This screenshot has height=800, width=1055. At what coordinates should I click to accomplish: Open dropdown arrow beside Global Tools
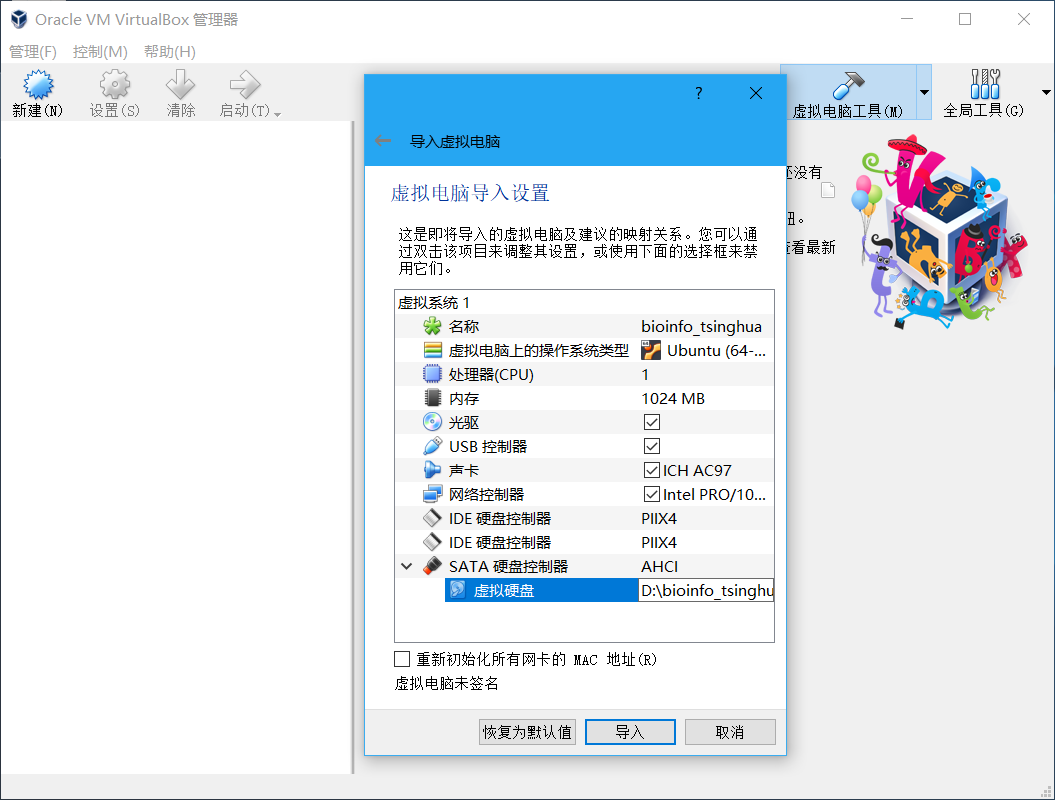pos(1046,92)
